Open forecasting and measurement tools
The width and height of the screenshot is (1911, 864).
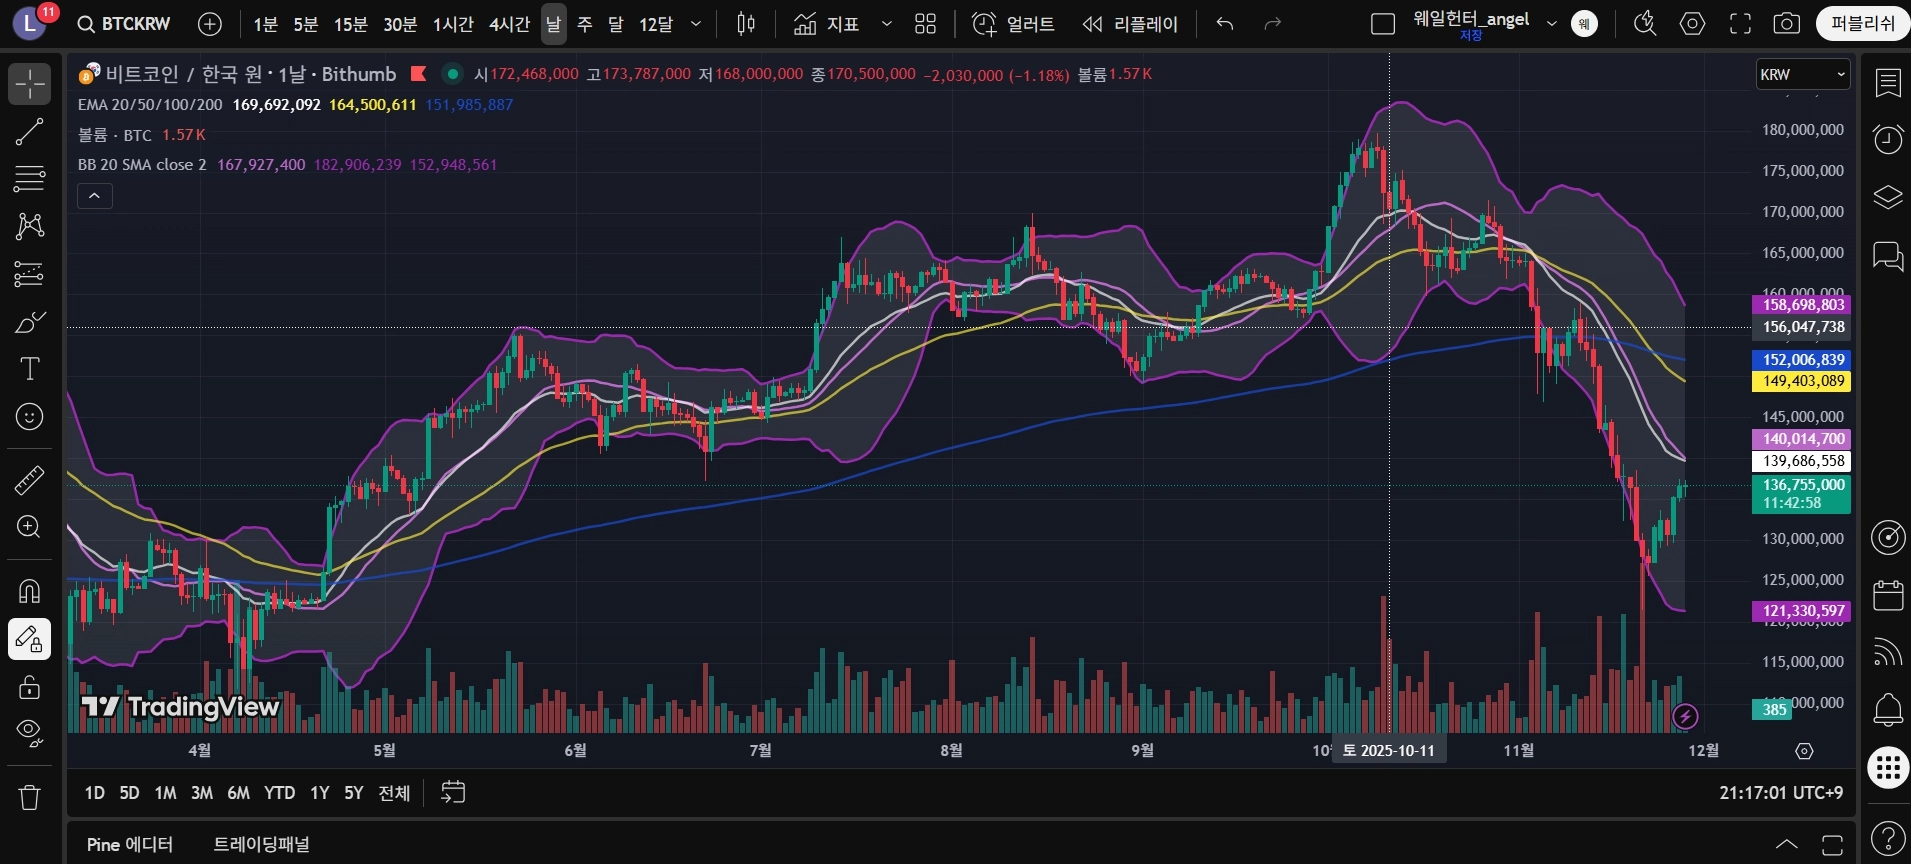(30, 273)
